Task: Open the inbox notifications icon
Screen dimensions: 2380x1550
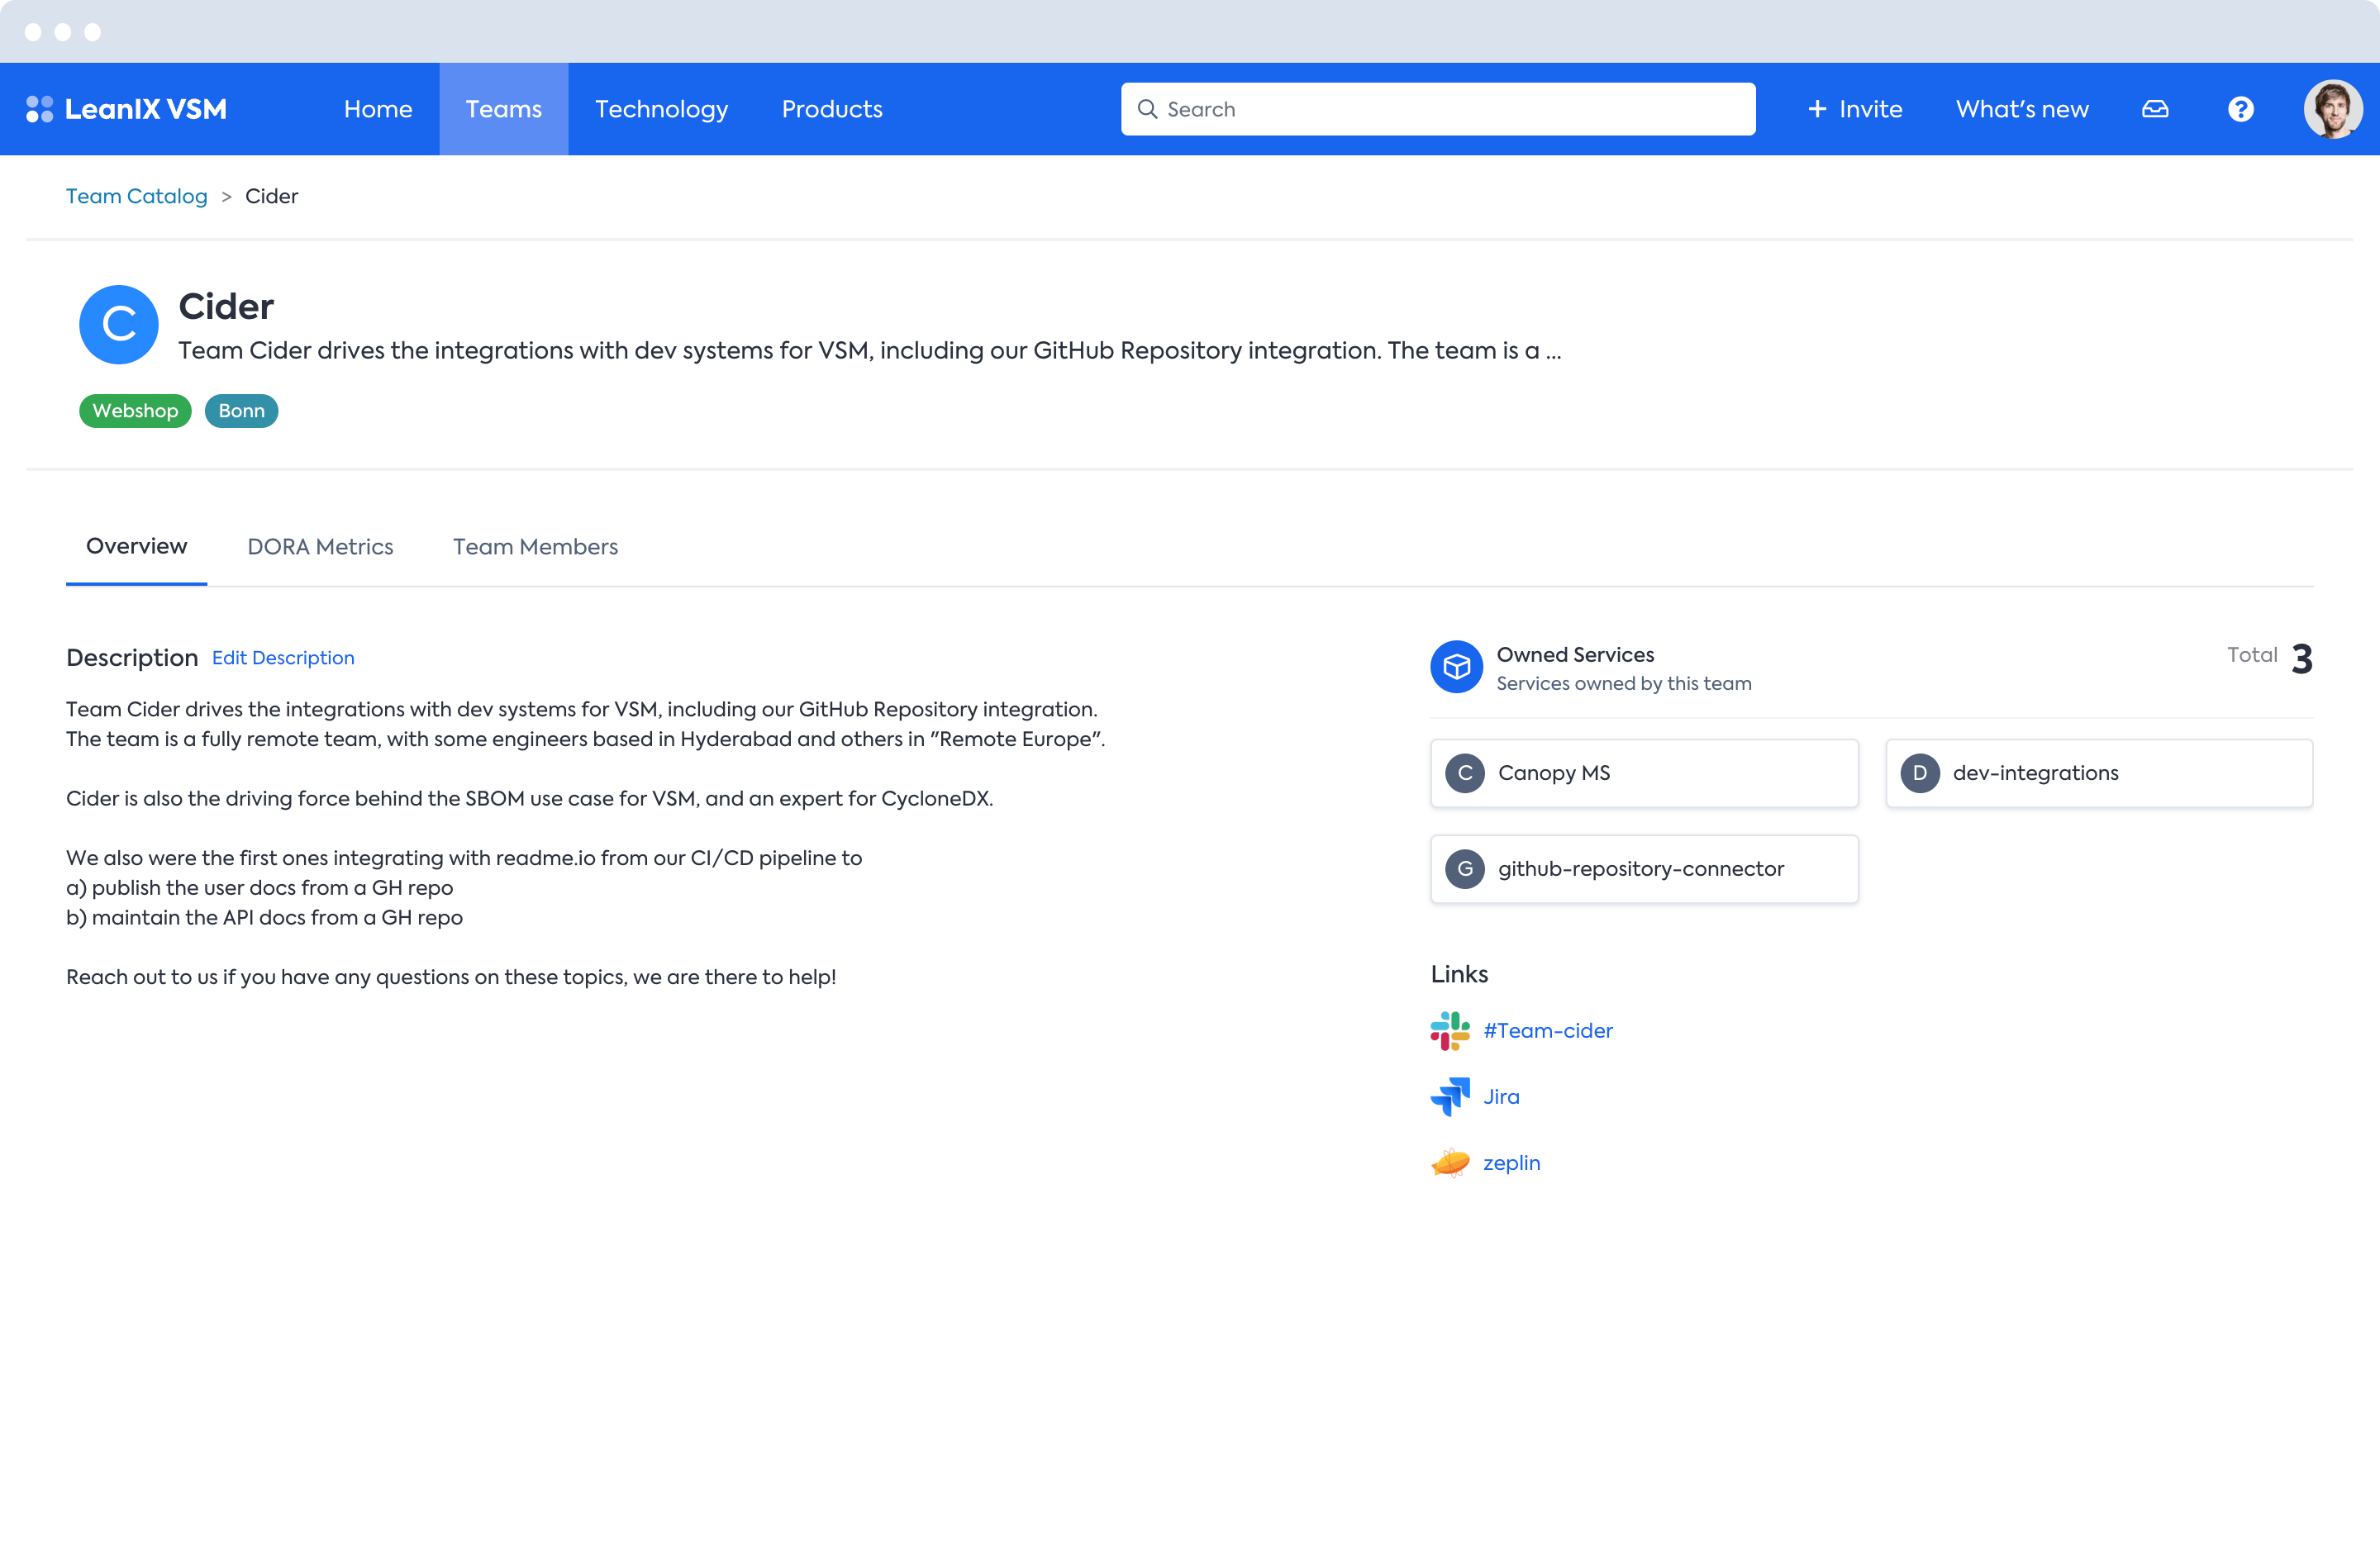Action: coord(2155,109)
